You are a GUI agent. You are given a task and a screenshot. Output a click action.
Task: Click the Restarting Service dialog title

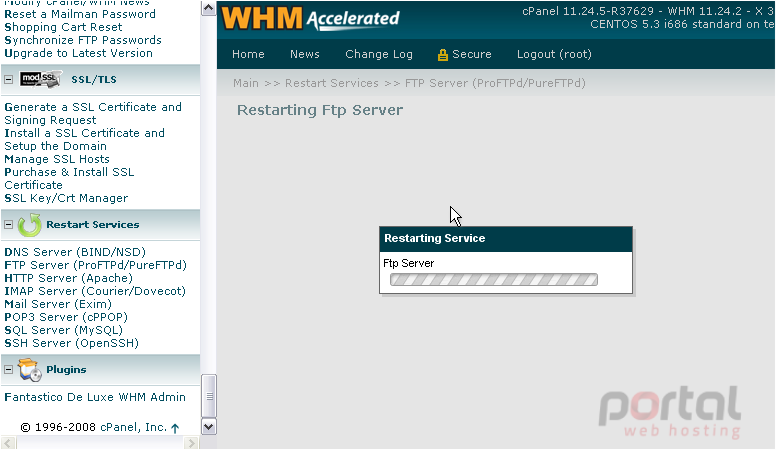point(435,239)
